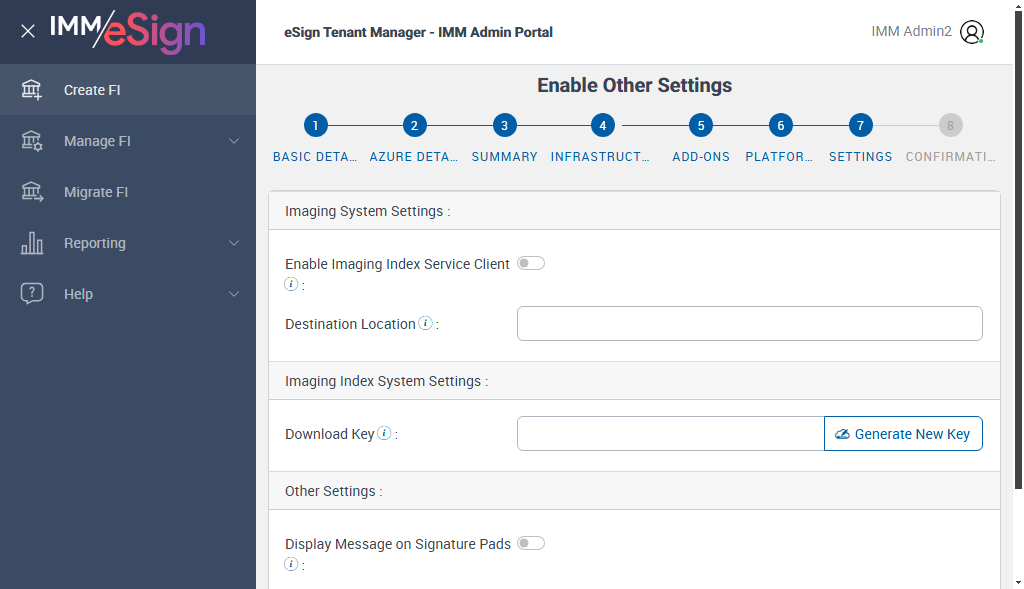The image size is (1024, 589).
Task: Expand the Help submenu chevron
Action: pyautogui.click(x=234, y=294)
